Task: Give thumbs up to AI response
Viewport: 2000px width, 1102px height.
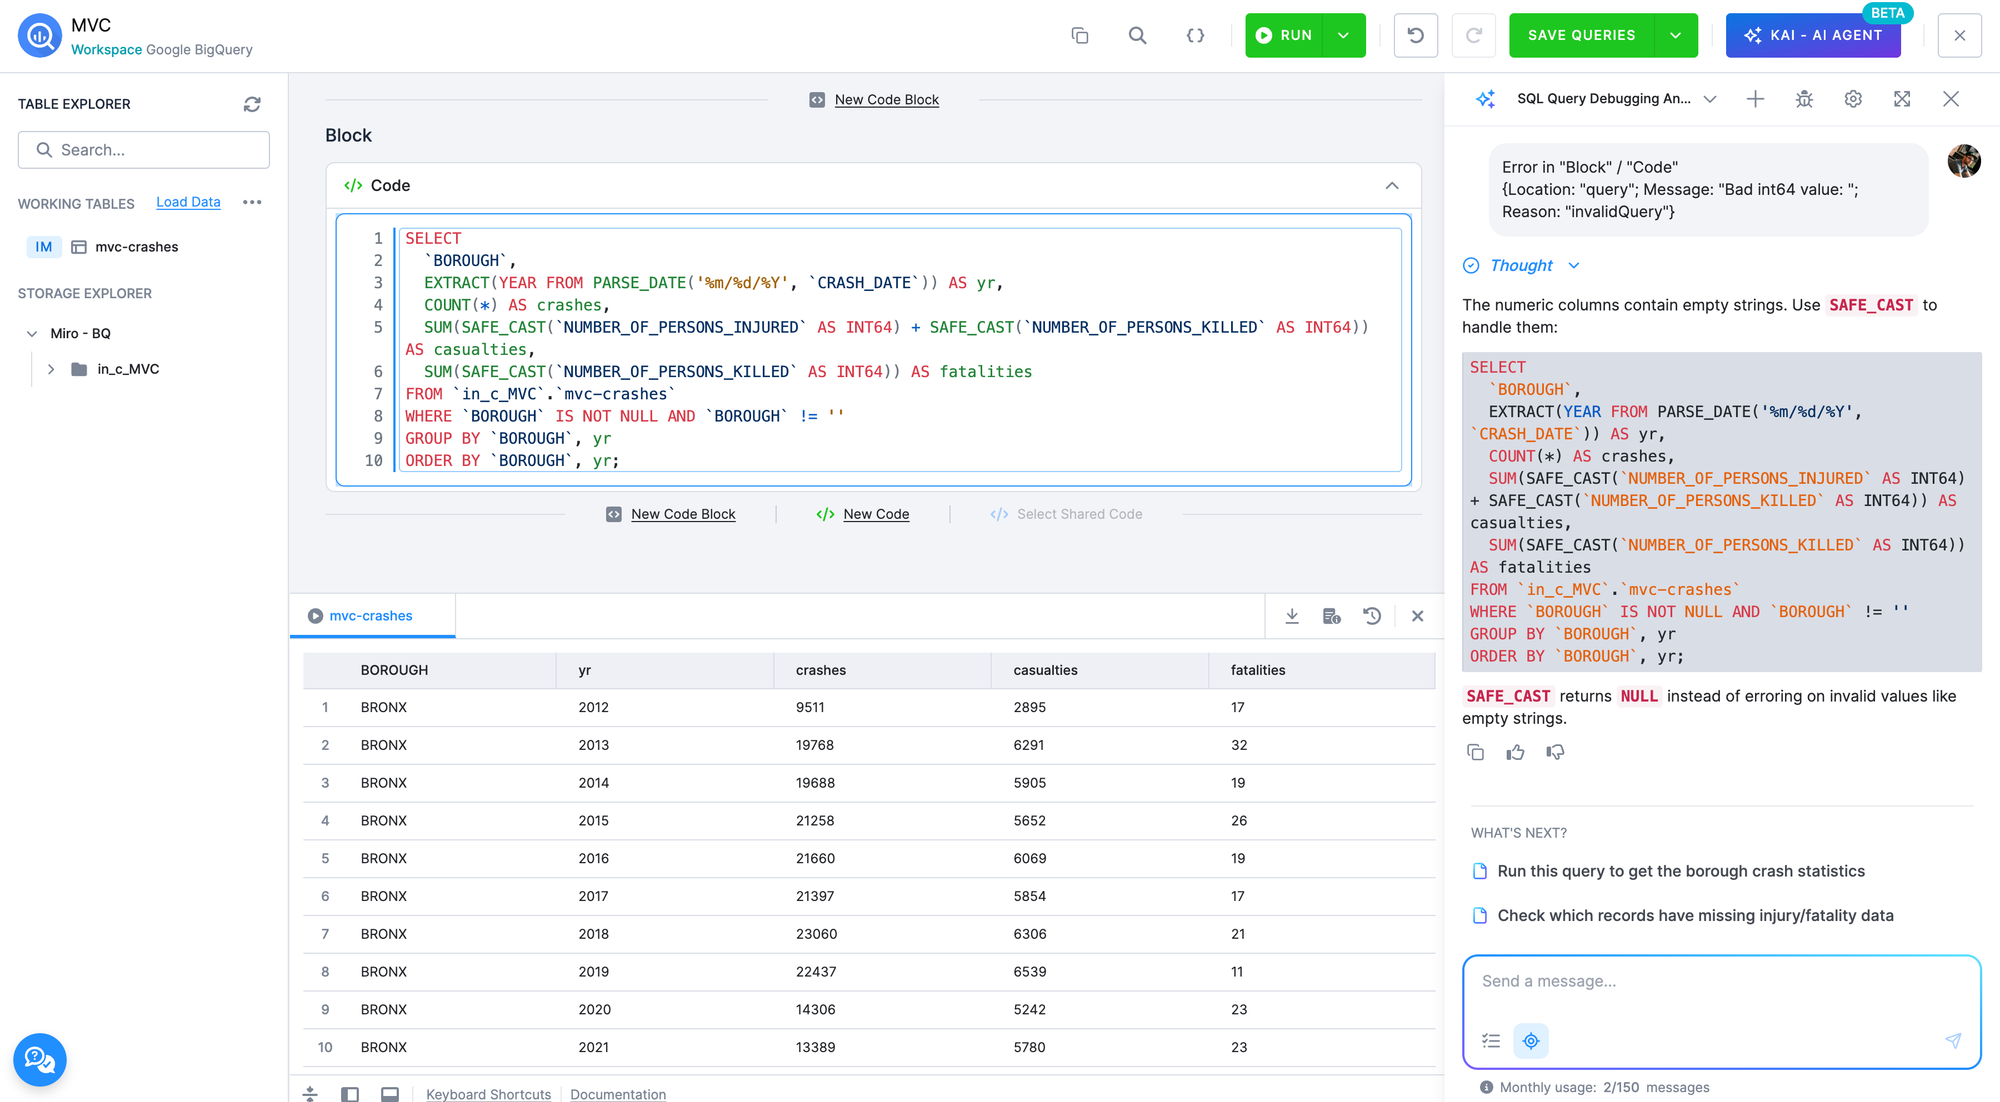Action: coord(1515,752)
